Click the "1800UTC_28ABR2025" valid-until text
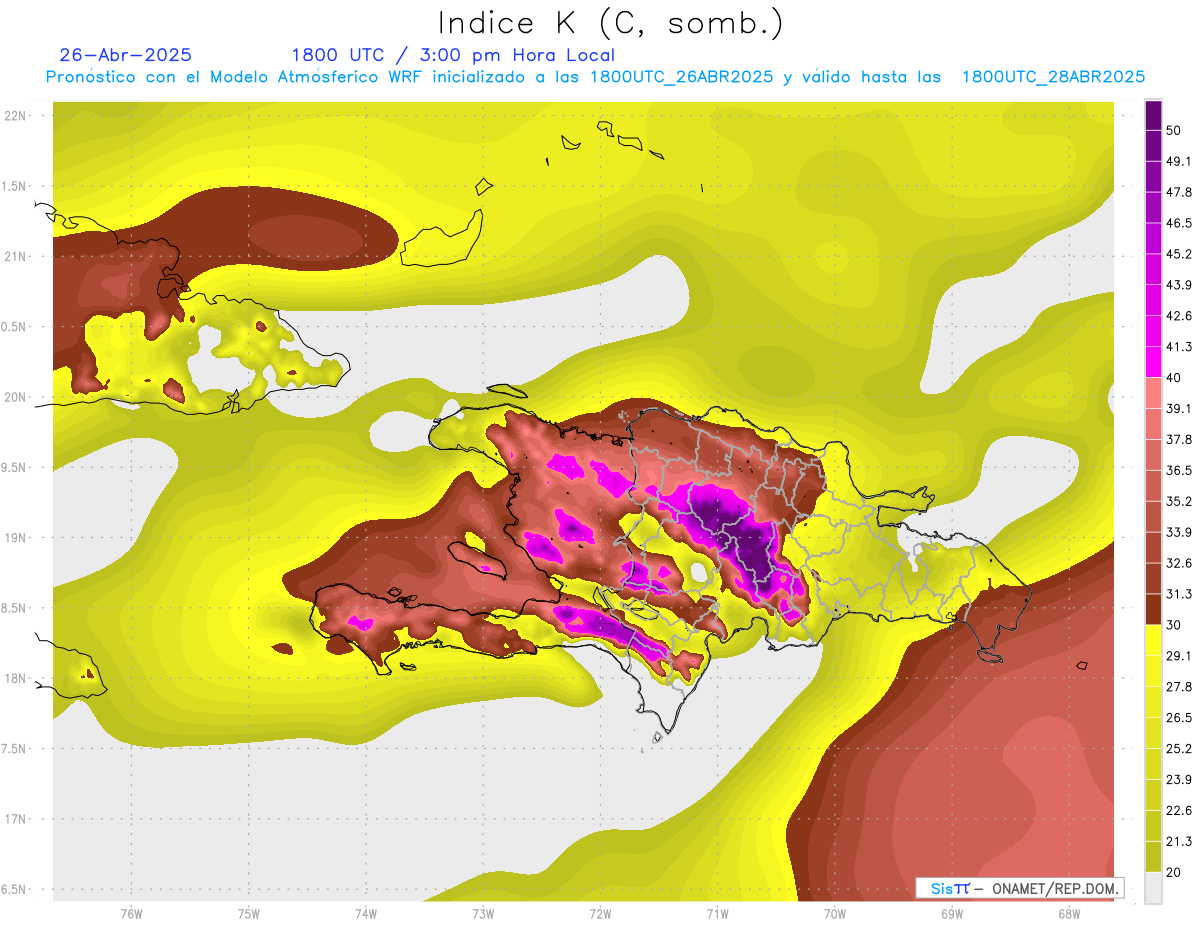The height and width of the screenshot is (927, 1200). (x=1053, y=77)
